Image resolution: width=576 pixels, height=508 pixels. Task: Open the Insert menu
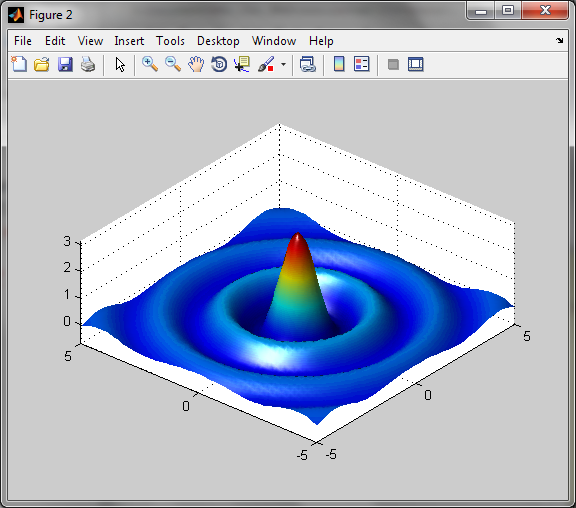click(129, 41)
